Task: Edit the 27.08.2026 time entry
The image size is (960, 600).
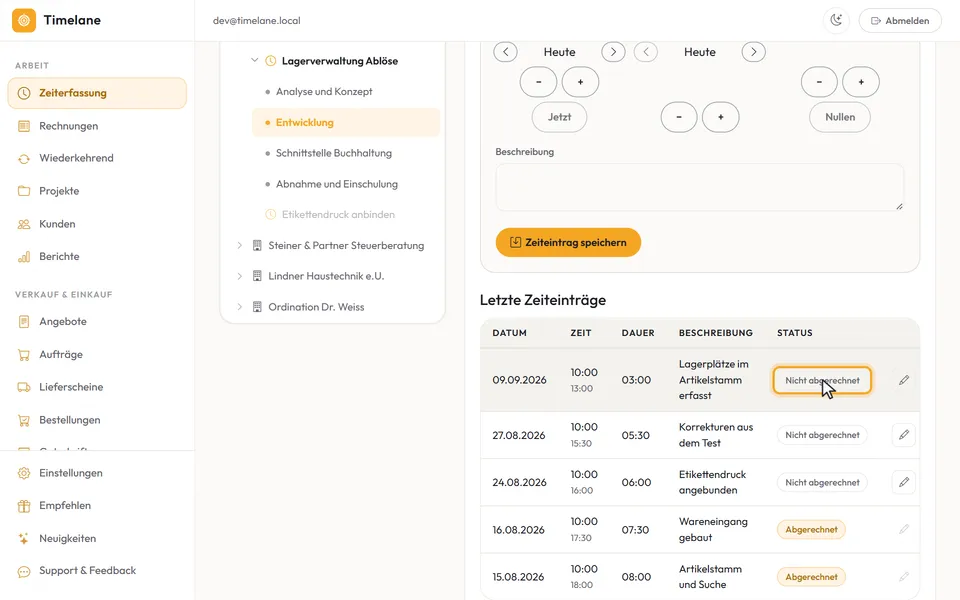Action: (x=904, y=435)
